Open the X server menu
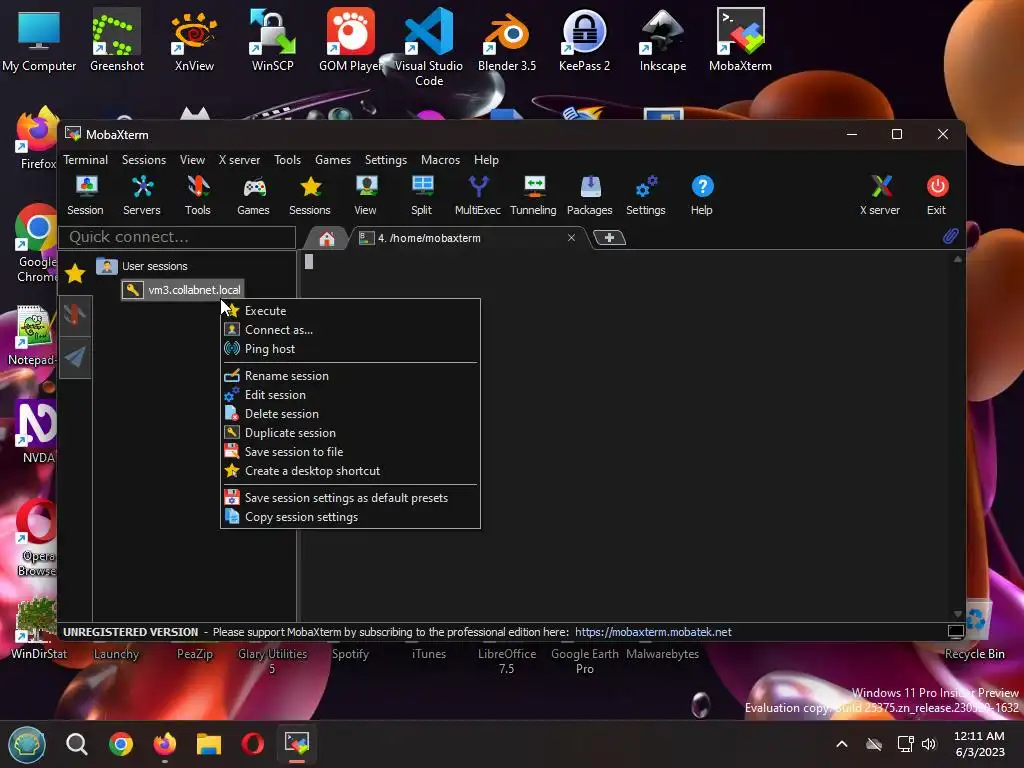Viewport: 1024px width, 768px height. pos(239,160)
